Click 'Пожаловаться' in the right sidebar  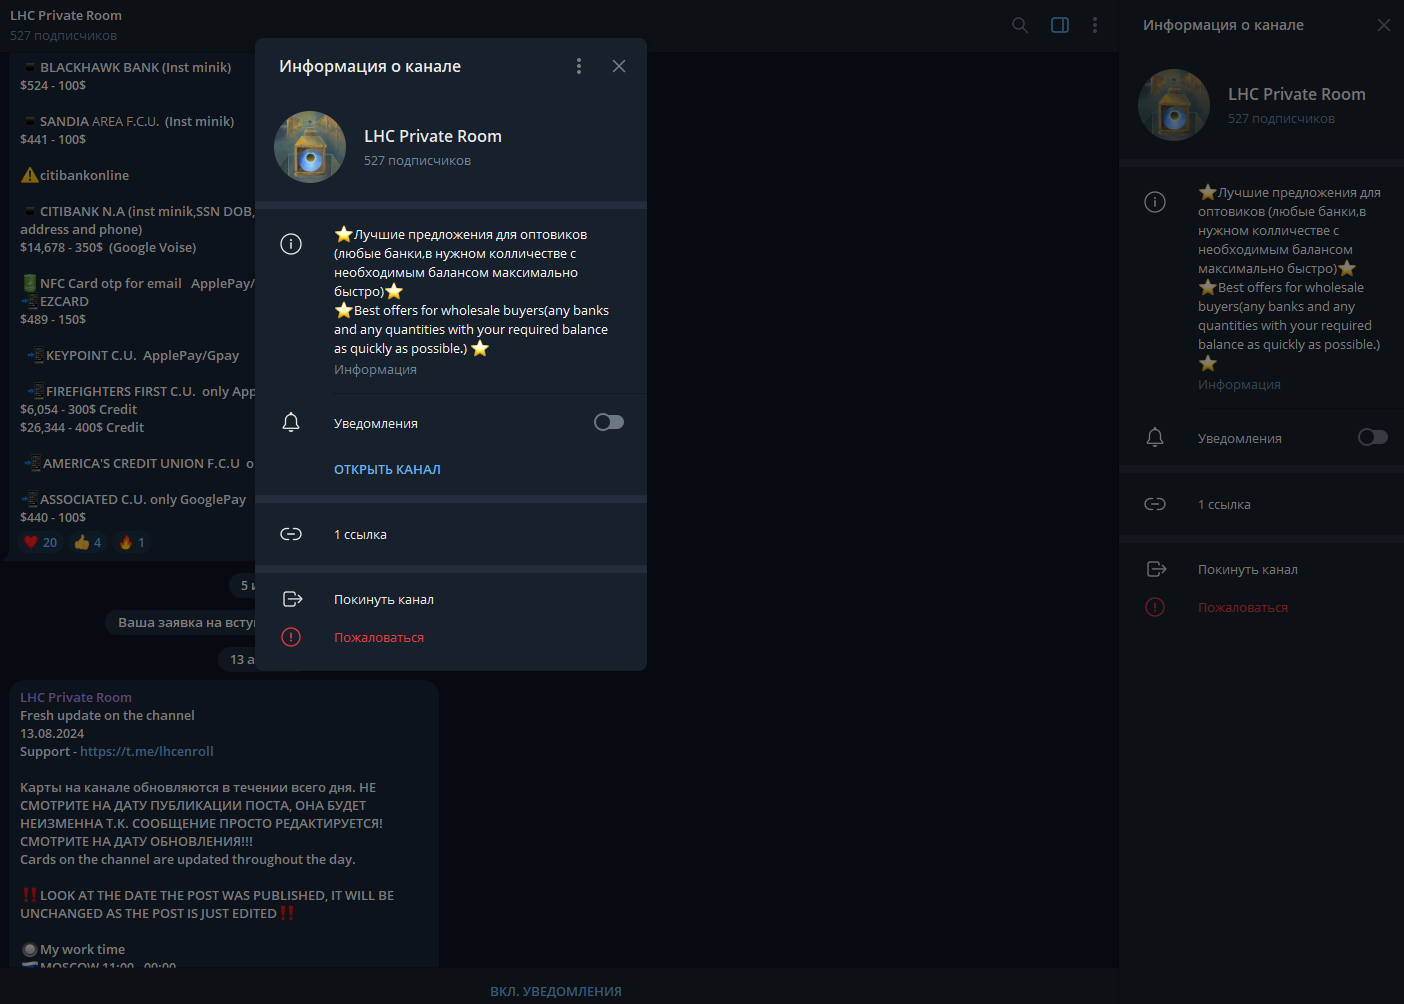1242,607
